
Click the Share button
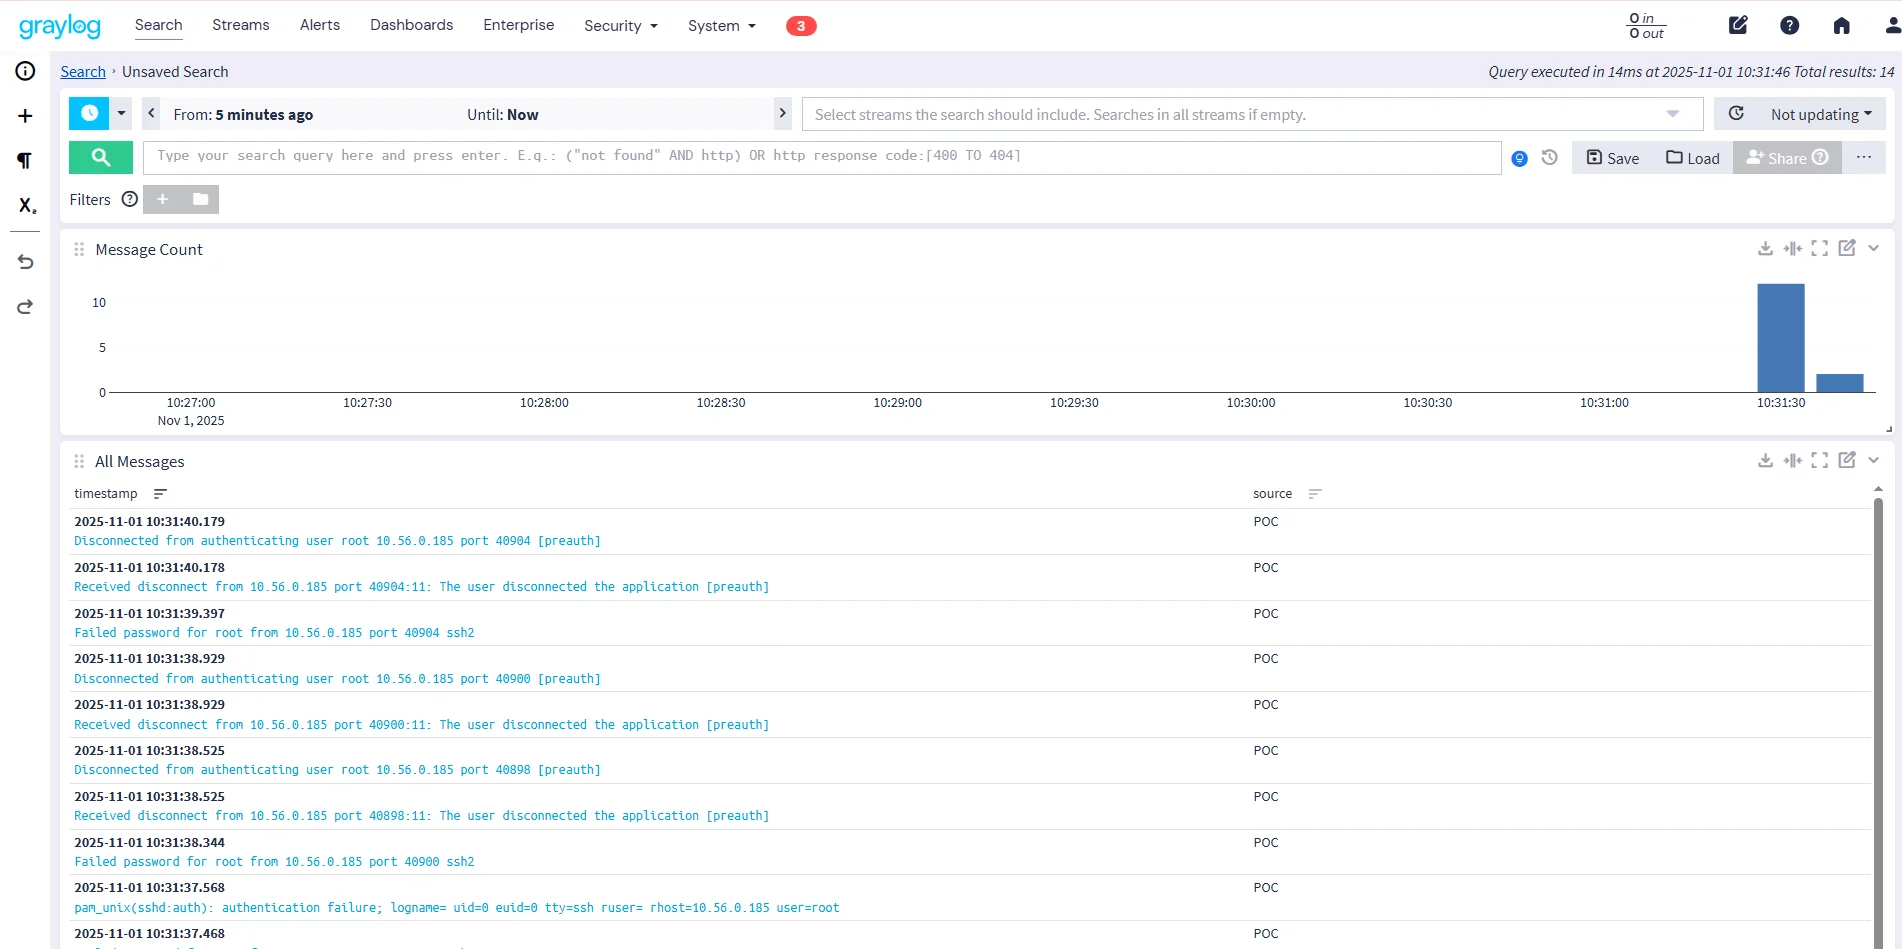coord(1787,158)
